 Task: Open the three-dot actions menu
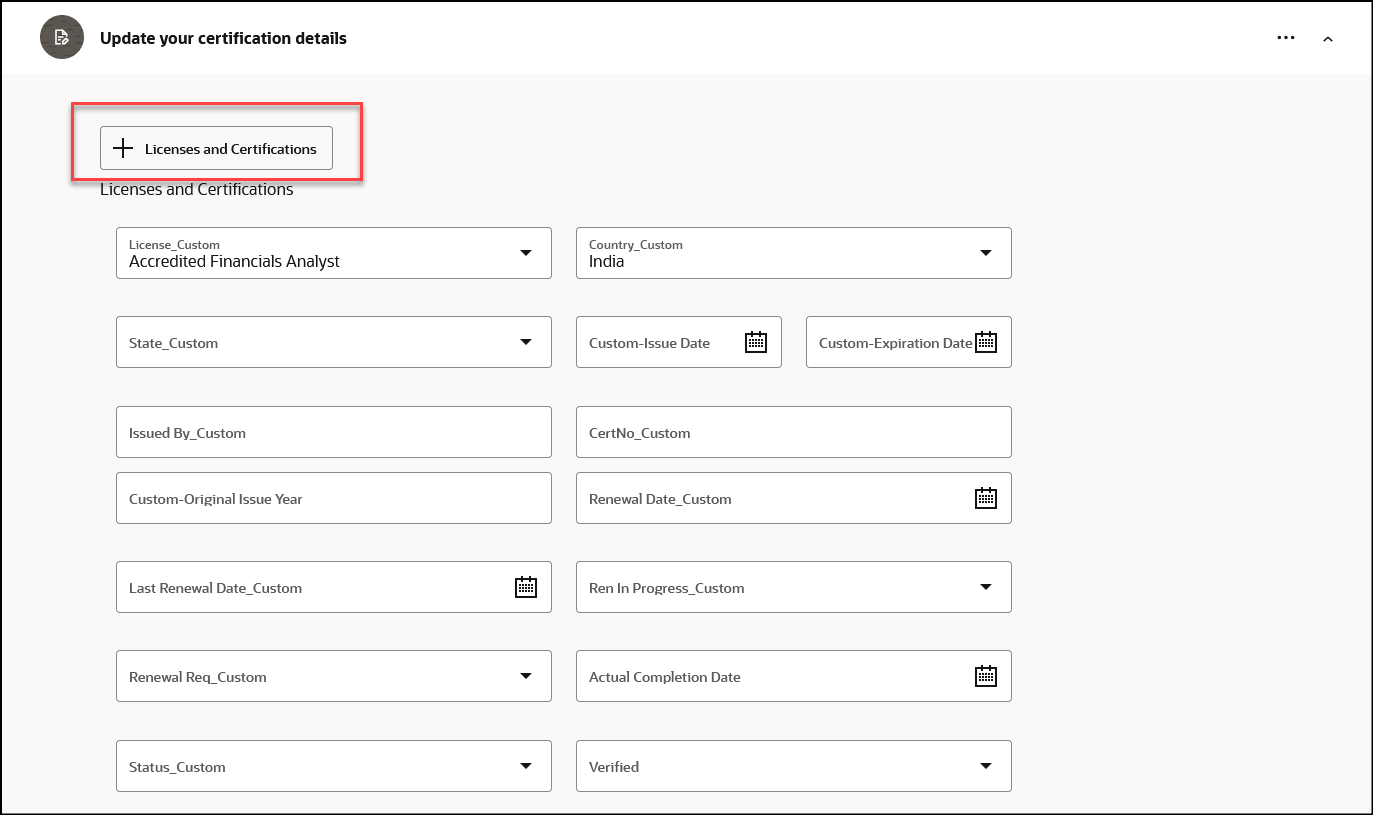(x=1286, y=38)
